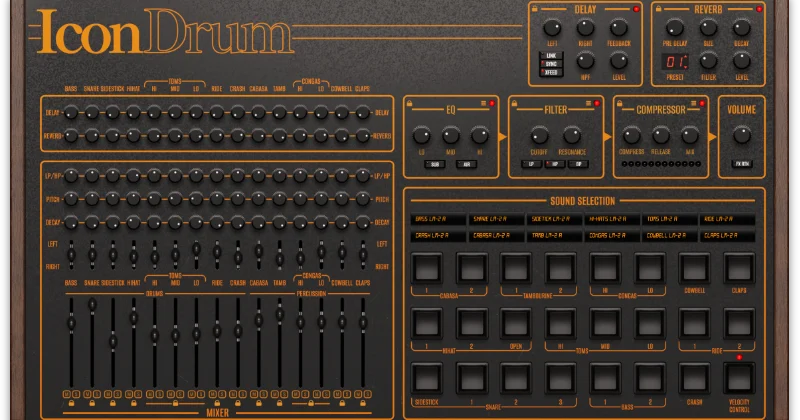Mute the Bass channel with M button

coord(66,394)
